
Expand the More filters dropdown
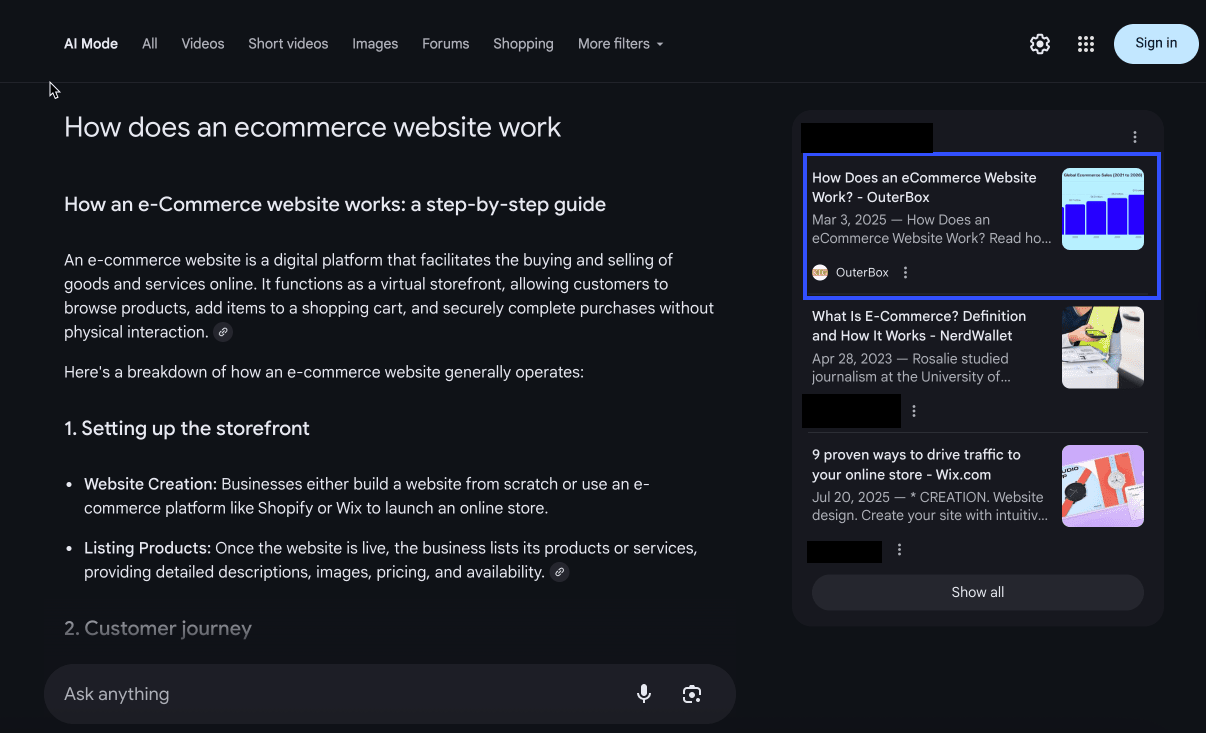620,44
